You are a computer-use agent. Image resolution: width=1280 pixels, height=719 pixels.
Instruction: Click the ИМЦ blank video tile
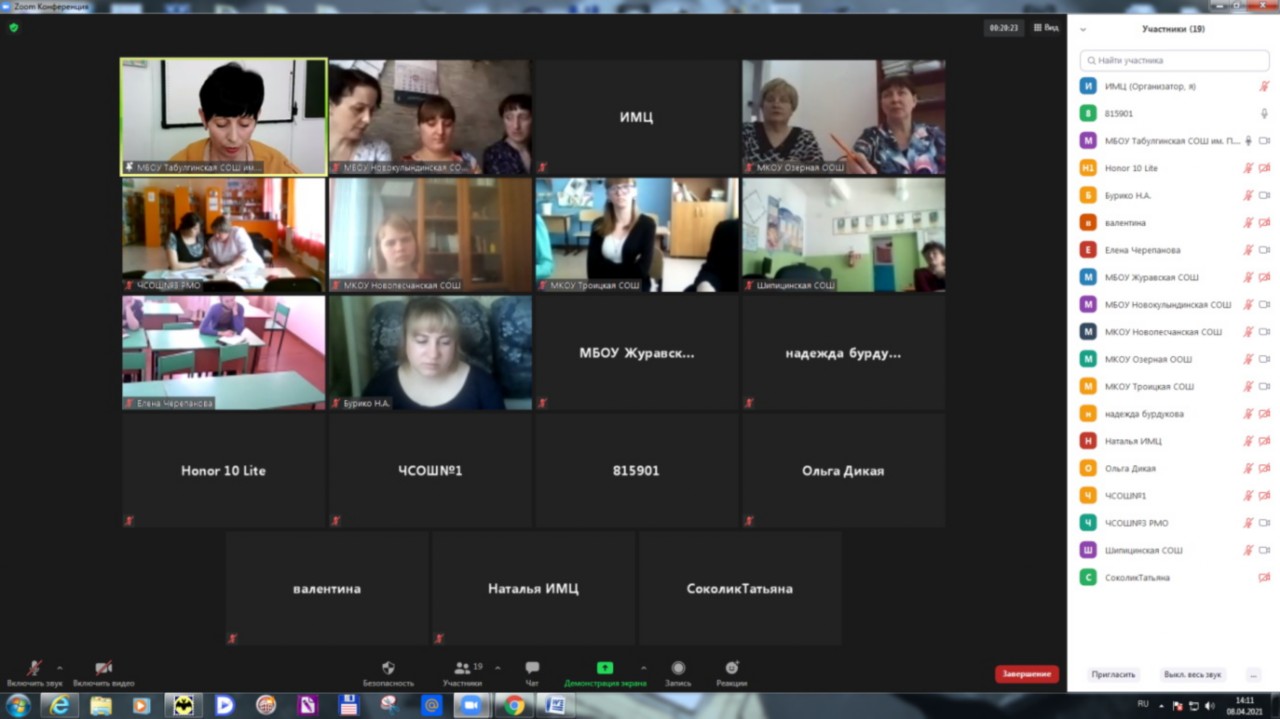pos(637,117)
